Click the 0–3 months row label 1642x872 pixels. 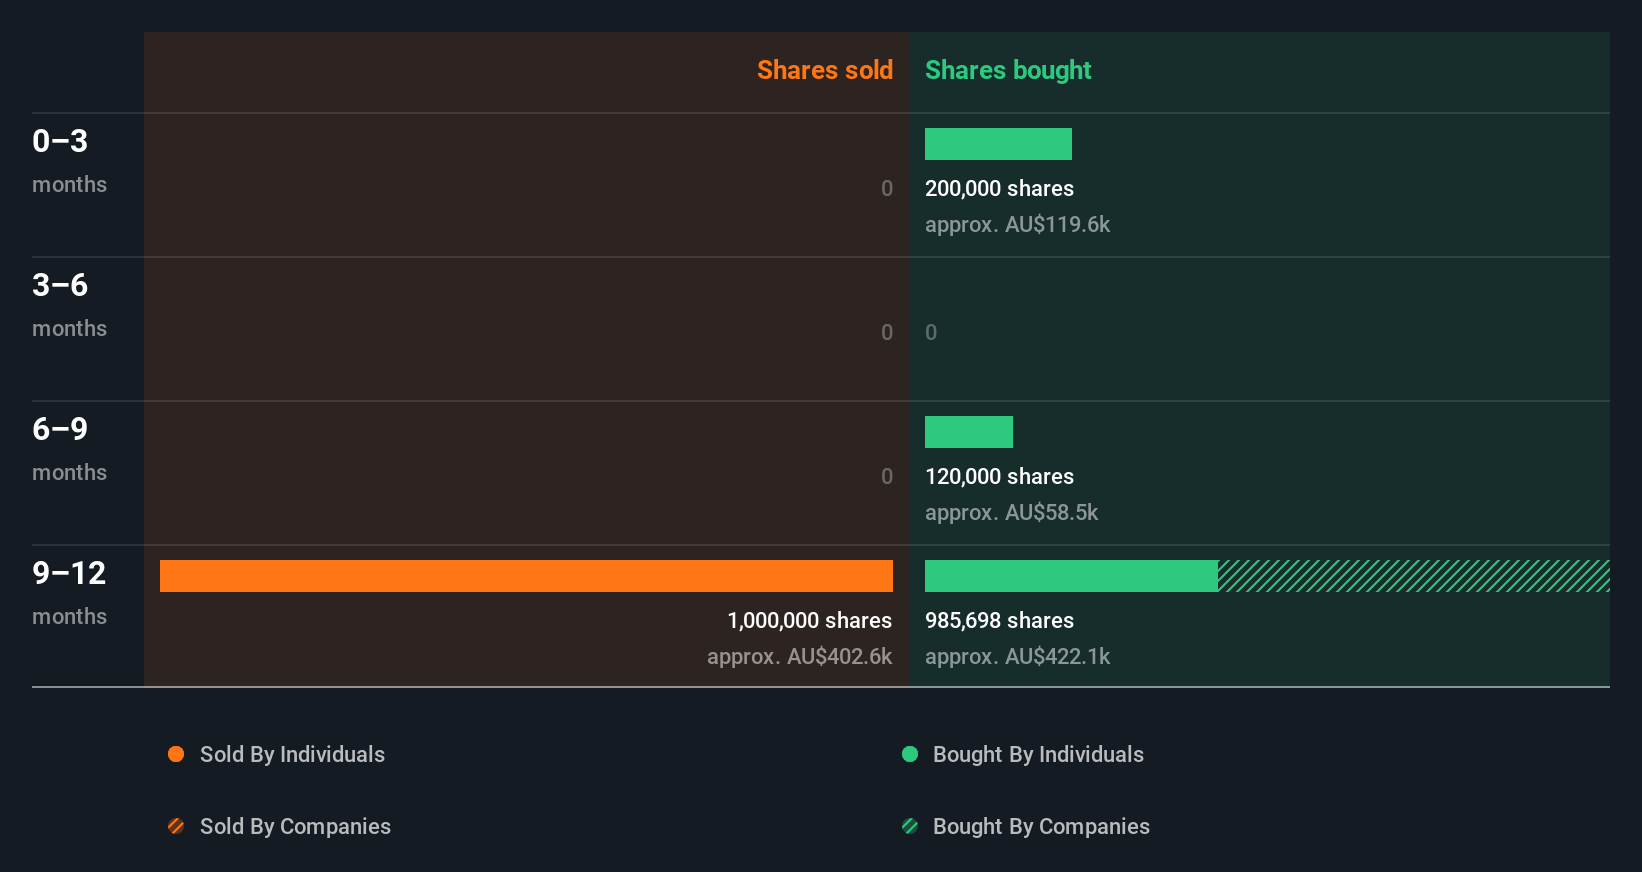[x=69, y=161]
